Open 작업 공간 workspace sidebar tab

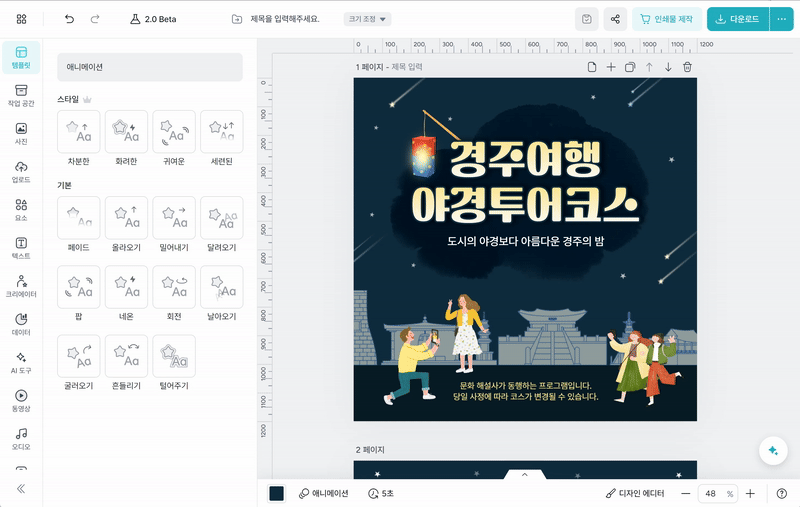coord(21,96)
